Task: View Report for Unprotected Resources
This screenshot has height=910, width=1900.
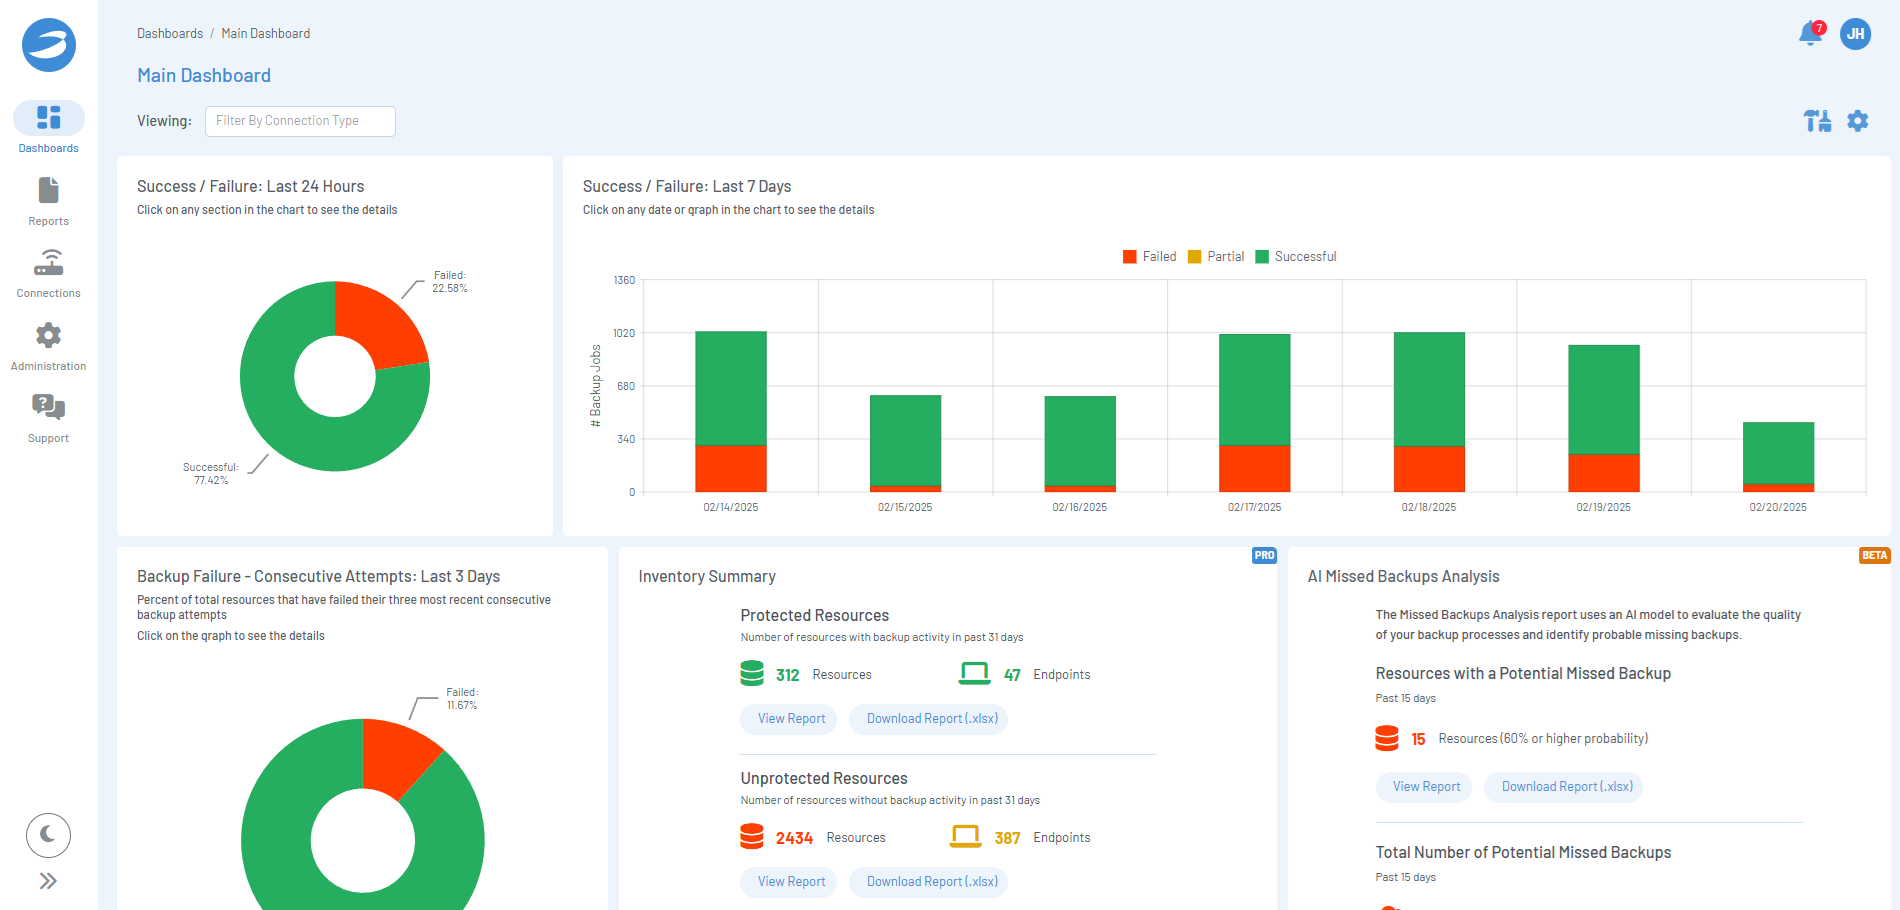Action: click(x=789, y=882)
